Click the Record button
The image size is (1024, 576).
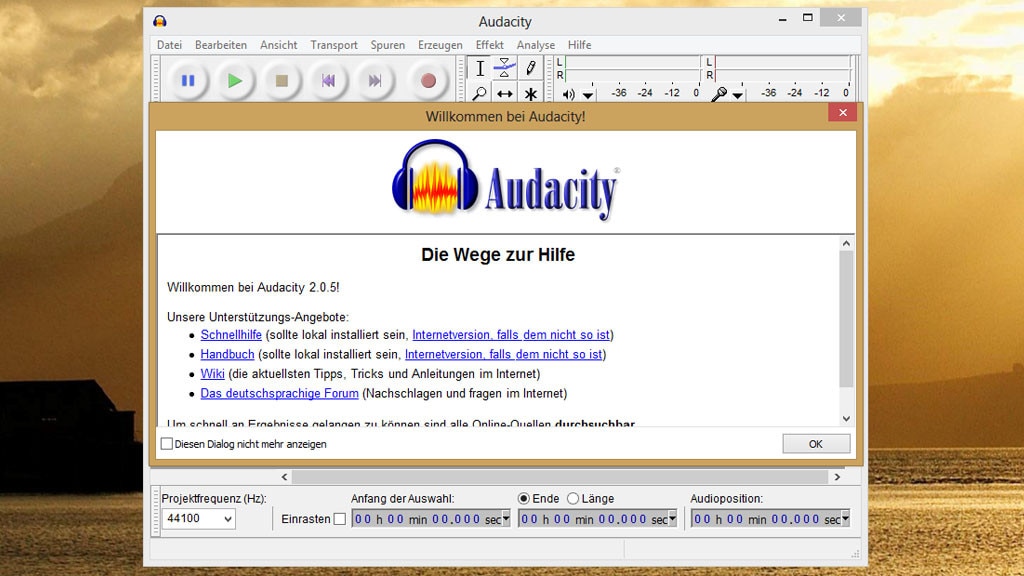pyautogui.click(x=427, y=80)
